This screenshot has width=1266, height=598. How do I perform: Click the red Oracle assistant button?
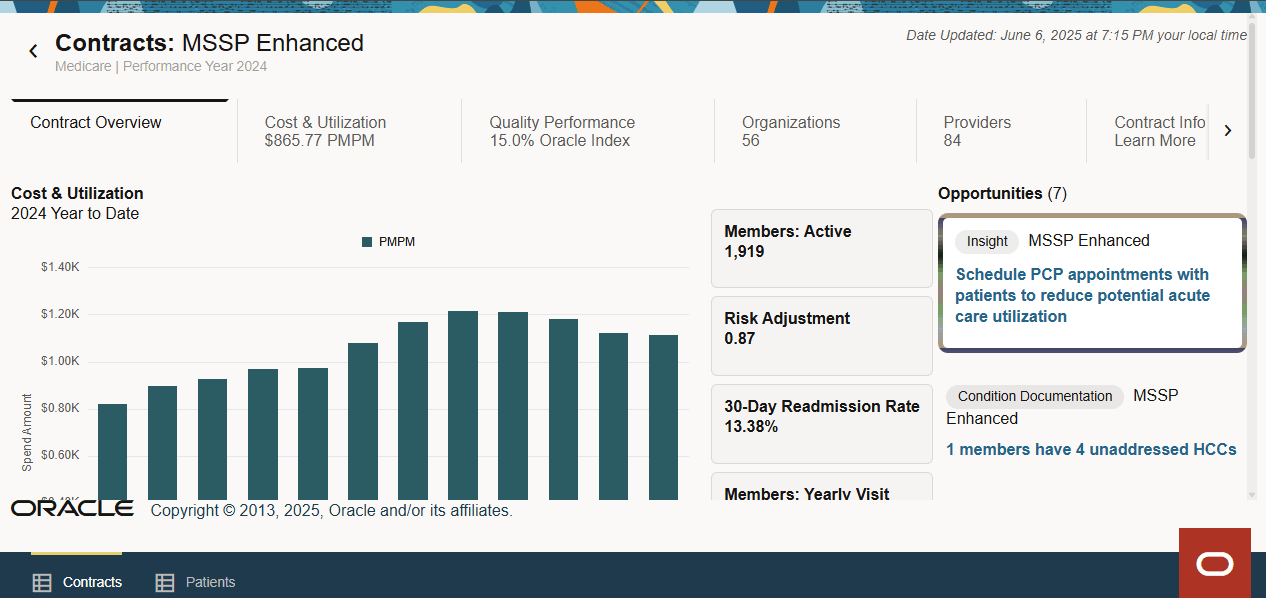click(x=1215, y=563)
